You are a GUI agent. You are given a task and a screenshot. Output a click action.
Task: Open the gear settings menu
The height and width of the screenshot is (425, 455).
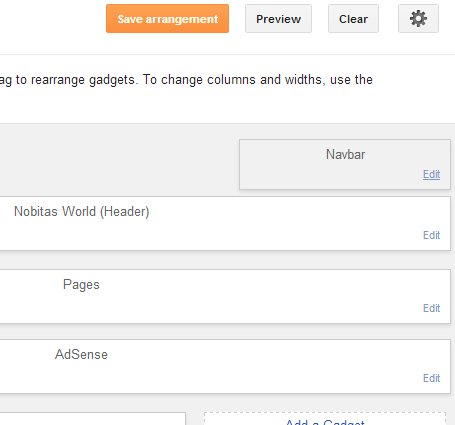pos(418,19)
